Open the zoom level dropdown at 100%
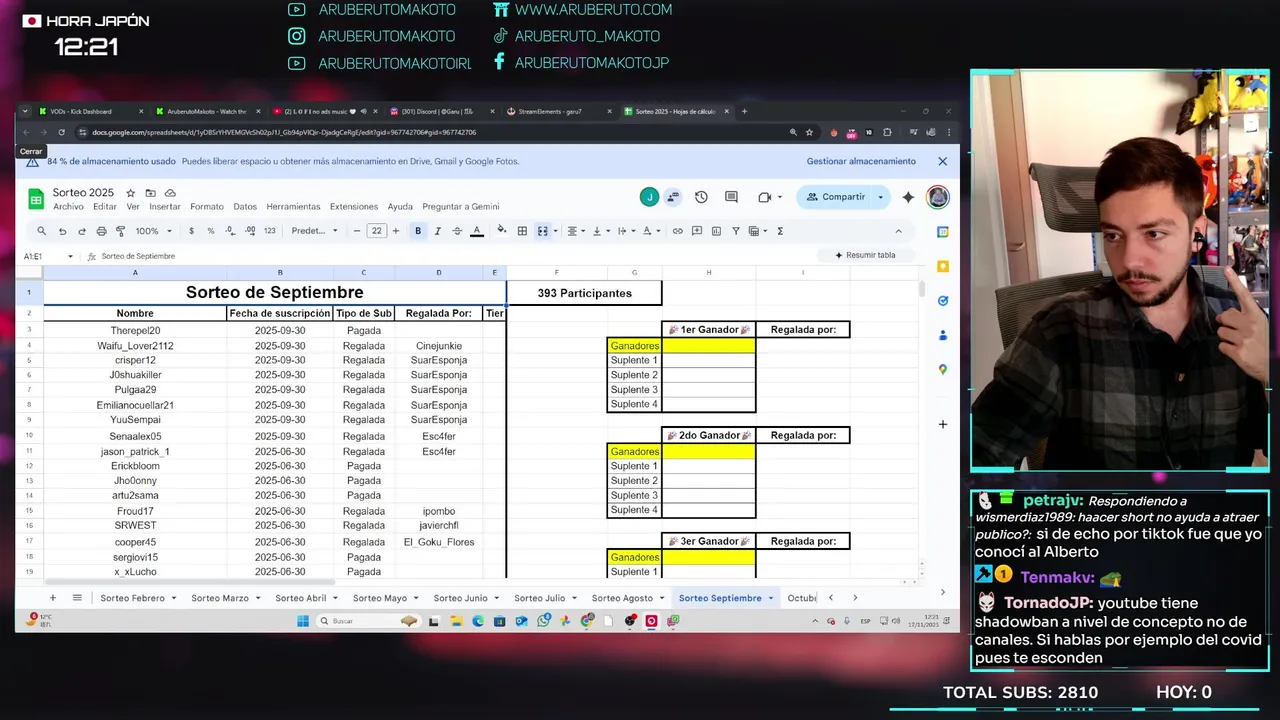Viewport: 1280px width, 720px height. pyautogui.click(x=153, y=231)
